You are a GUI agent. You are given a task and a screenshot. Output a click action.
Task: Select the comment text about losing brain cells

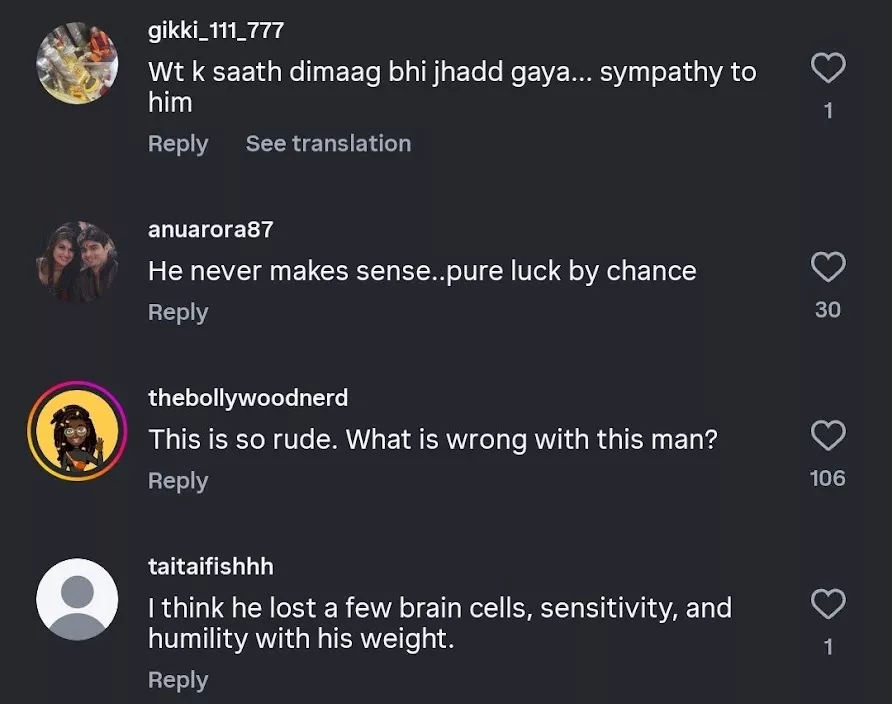point(440,620)
